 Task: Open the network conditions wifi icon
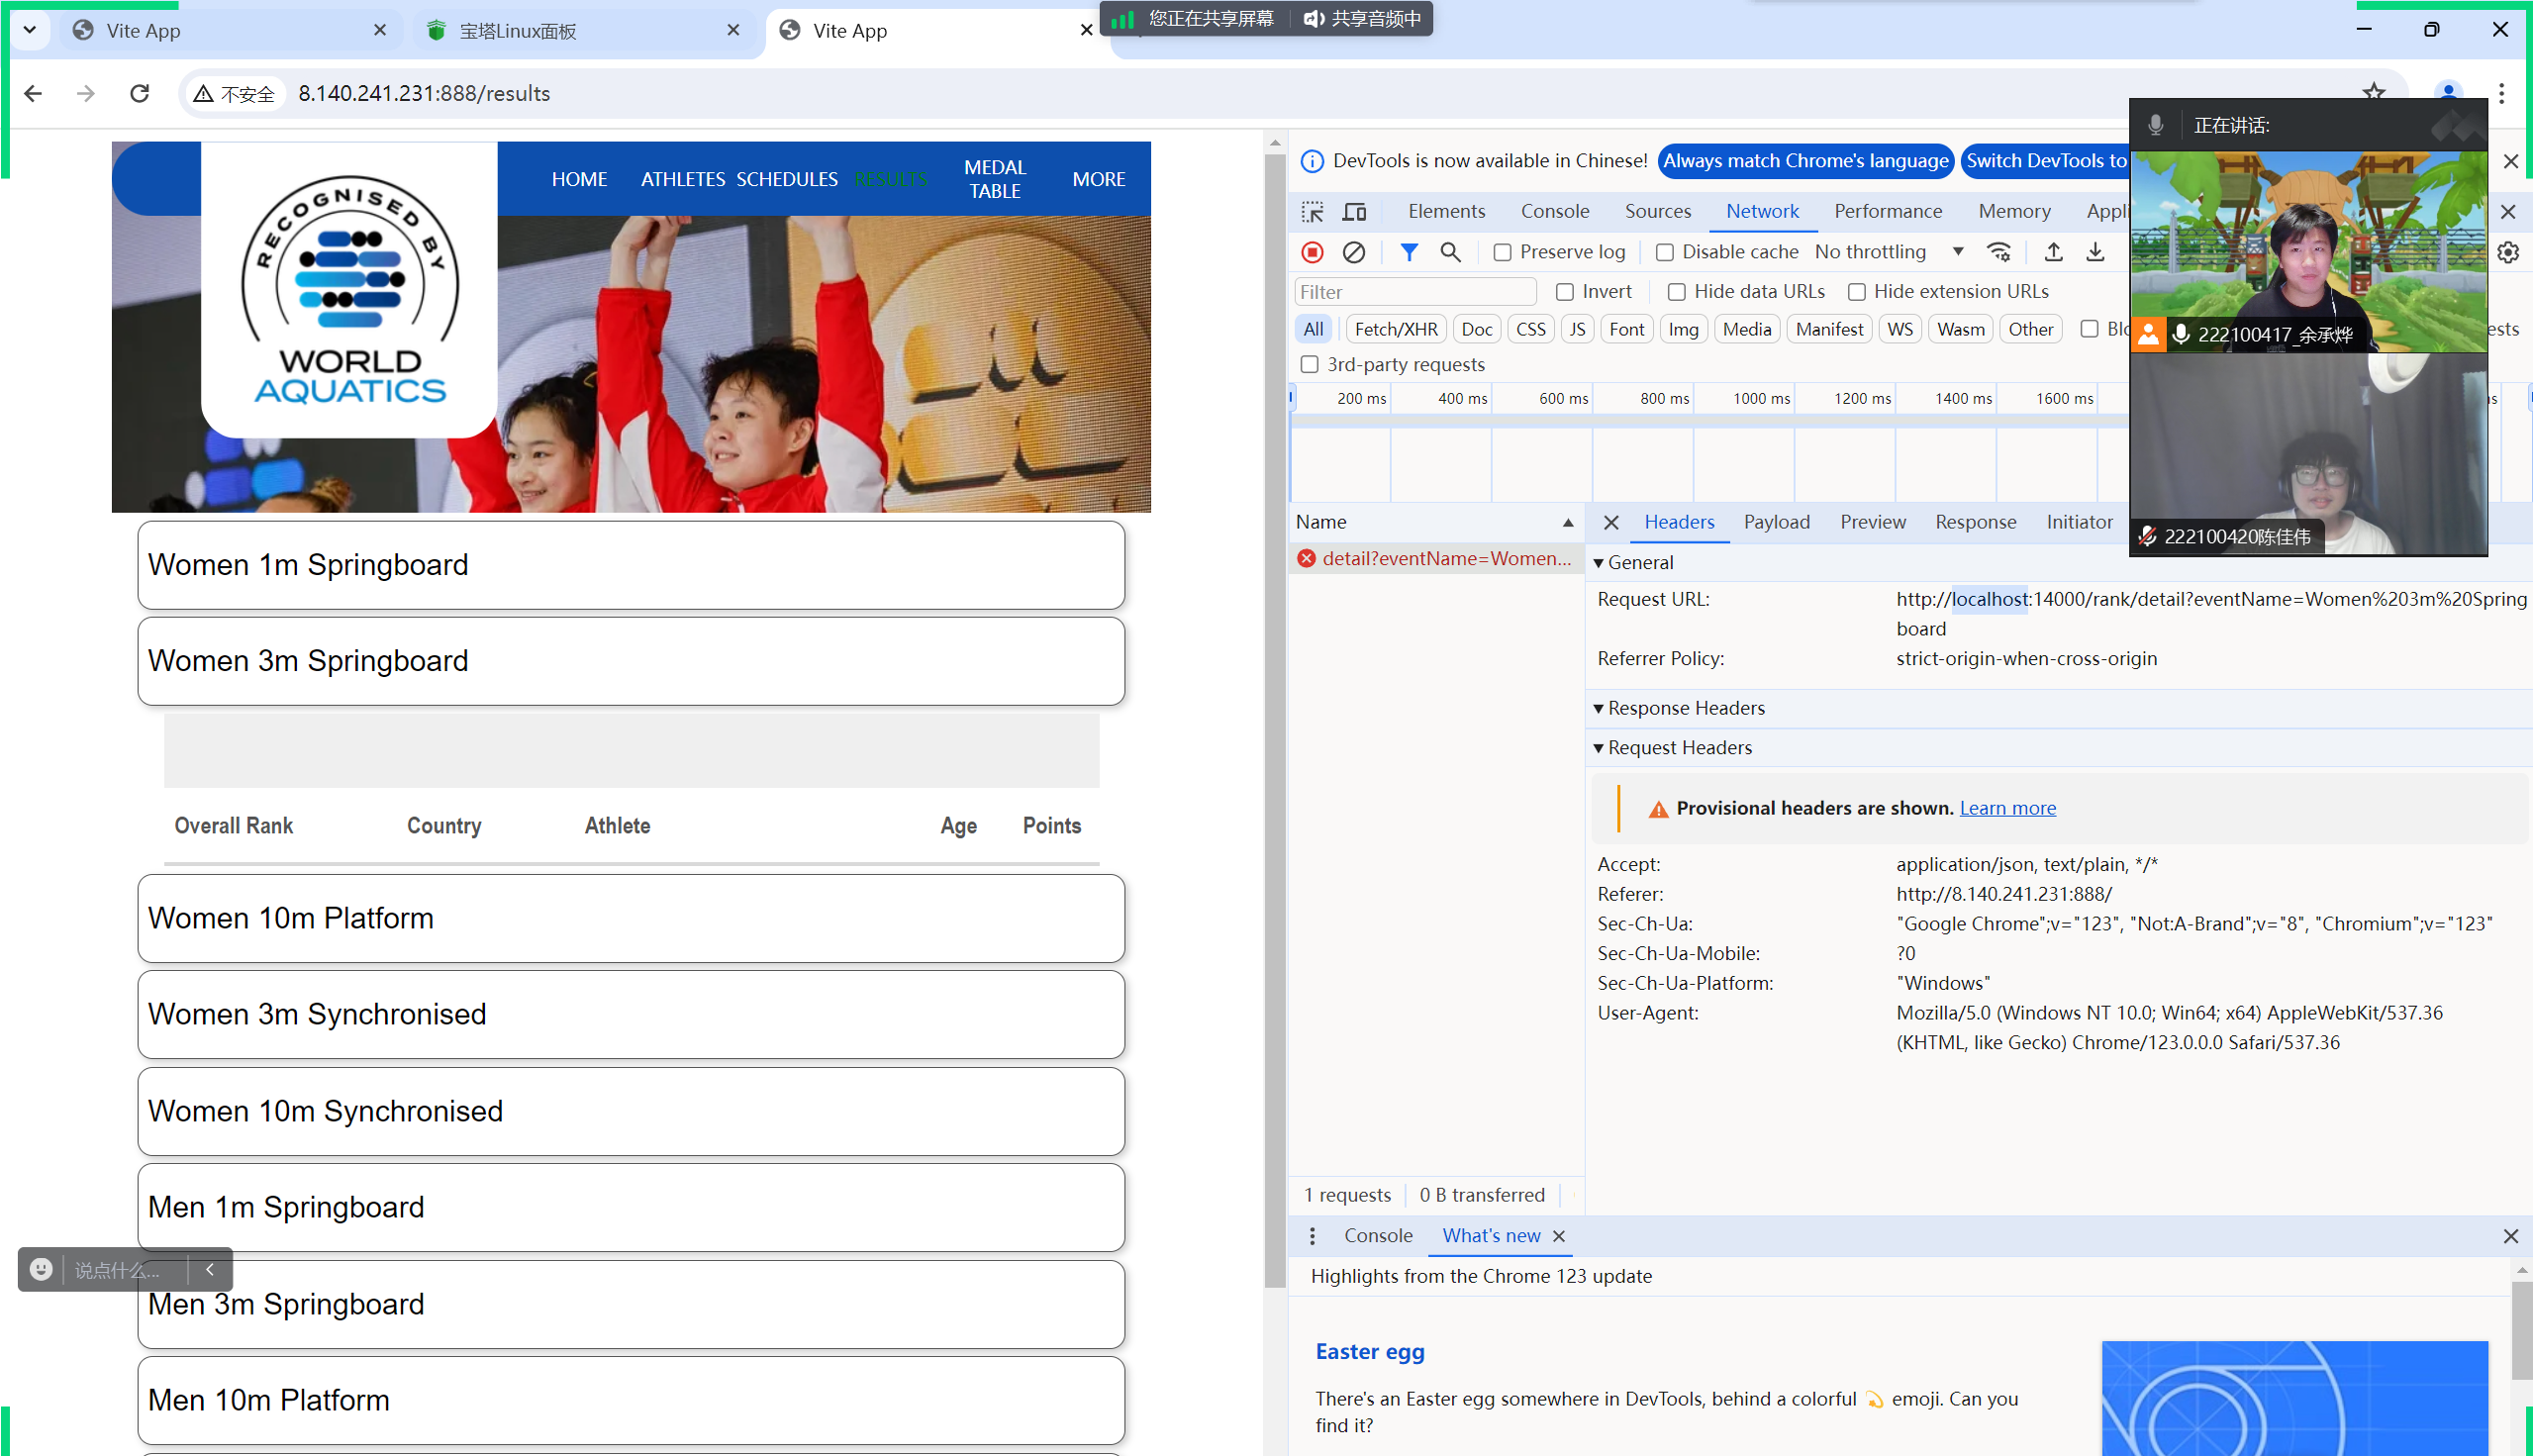click(x=1999, y=252)
